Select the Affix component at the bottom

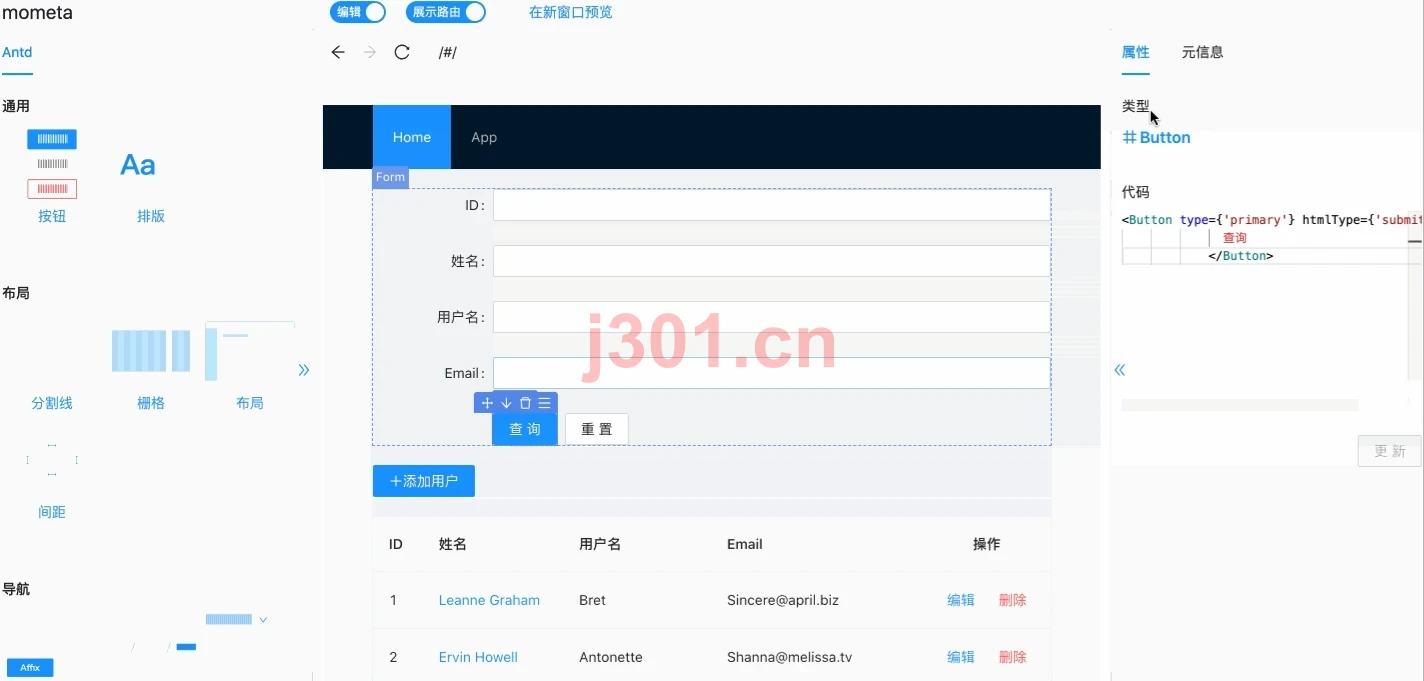(30, 668)
